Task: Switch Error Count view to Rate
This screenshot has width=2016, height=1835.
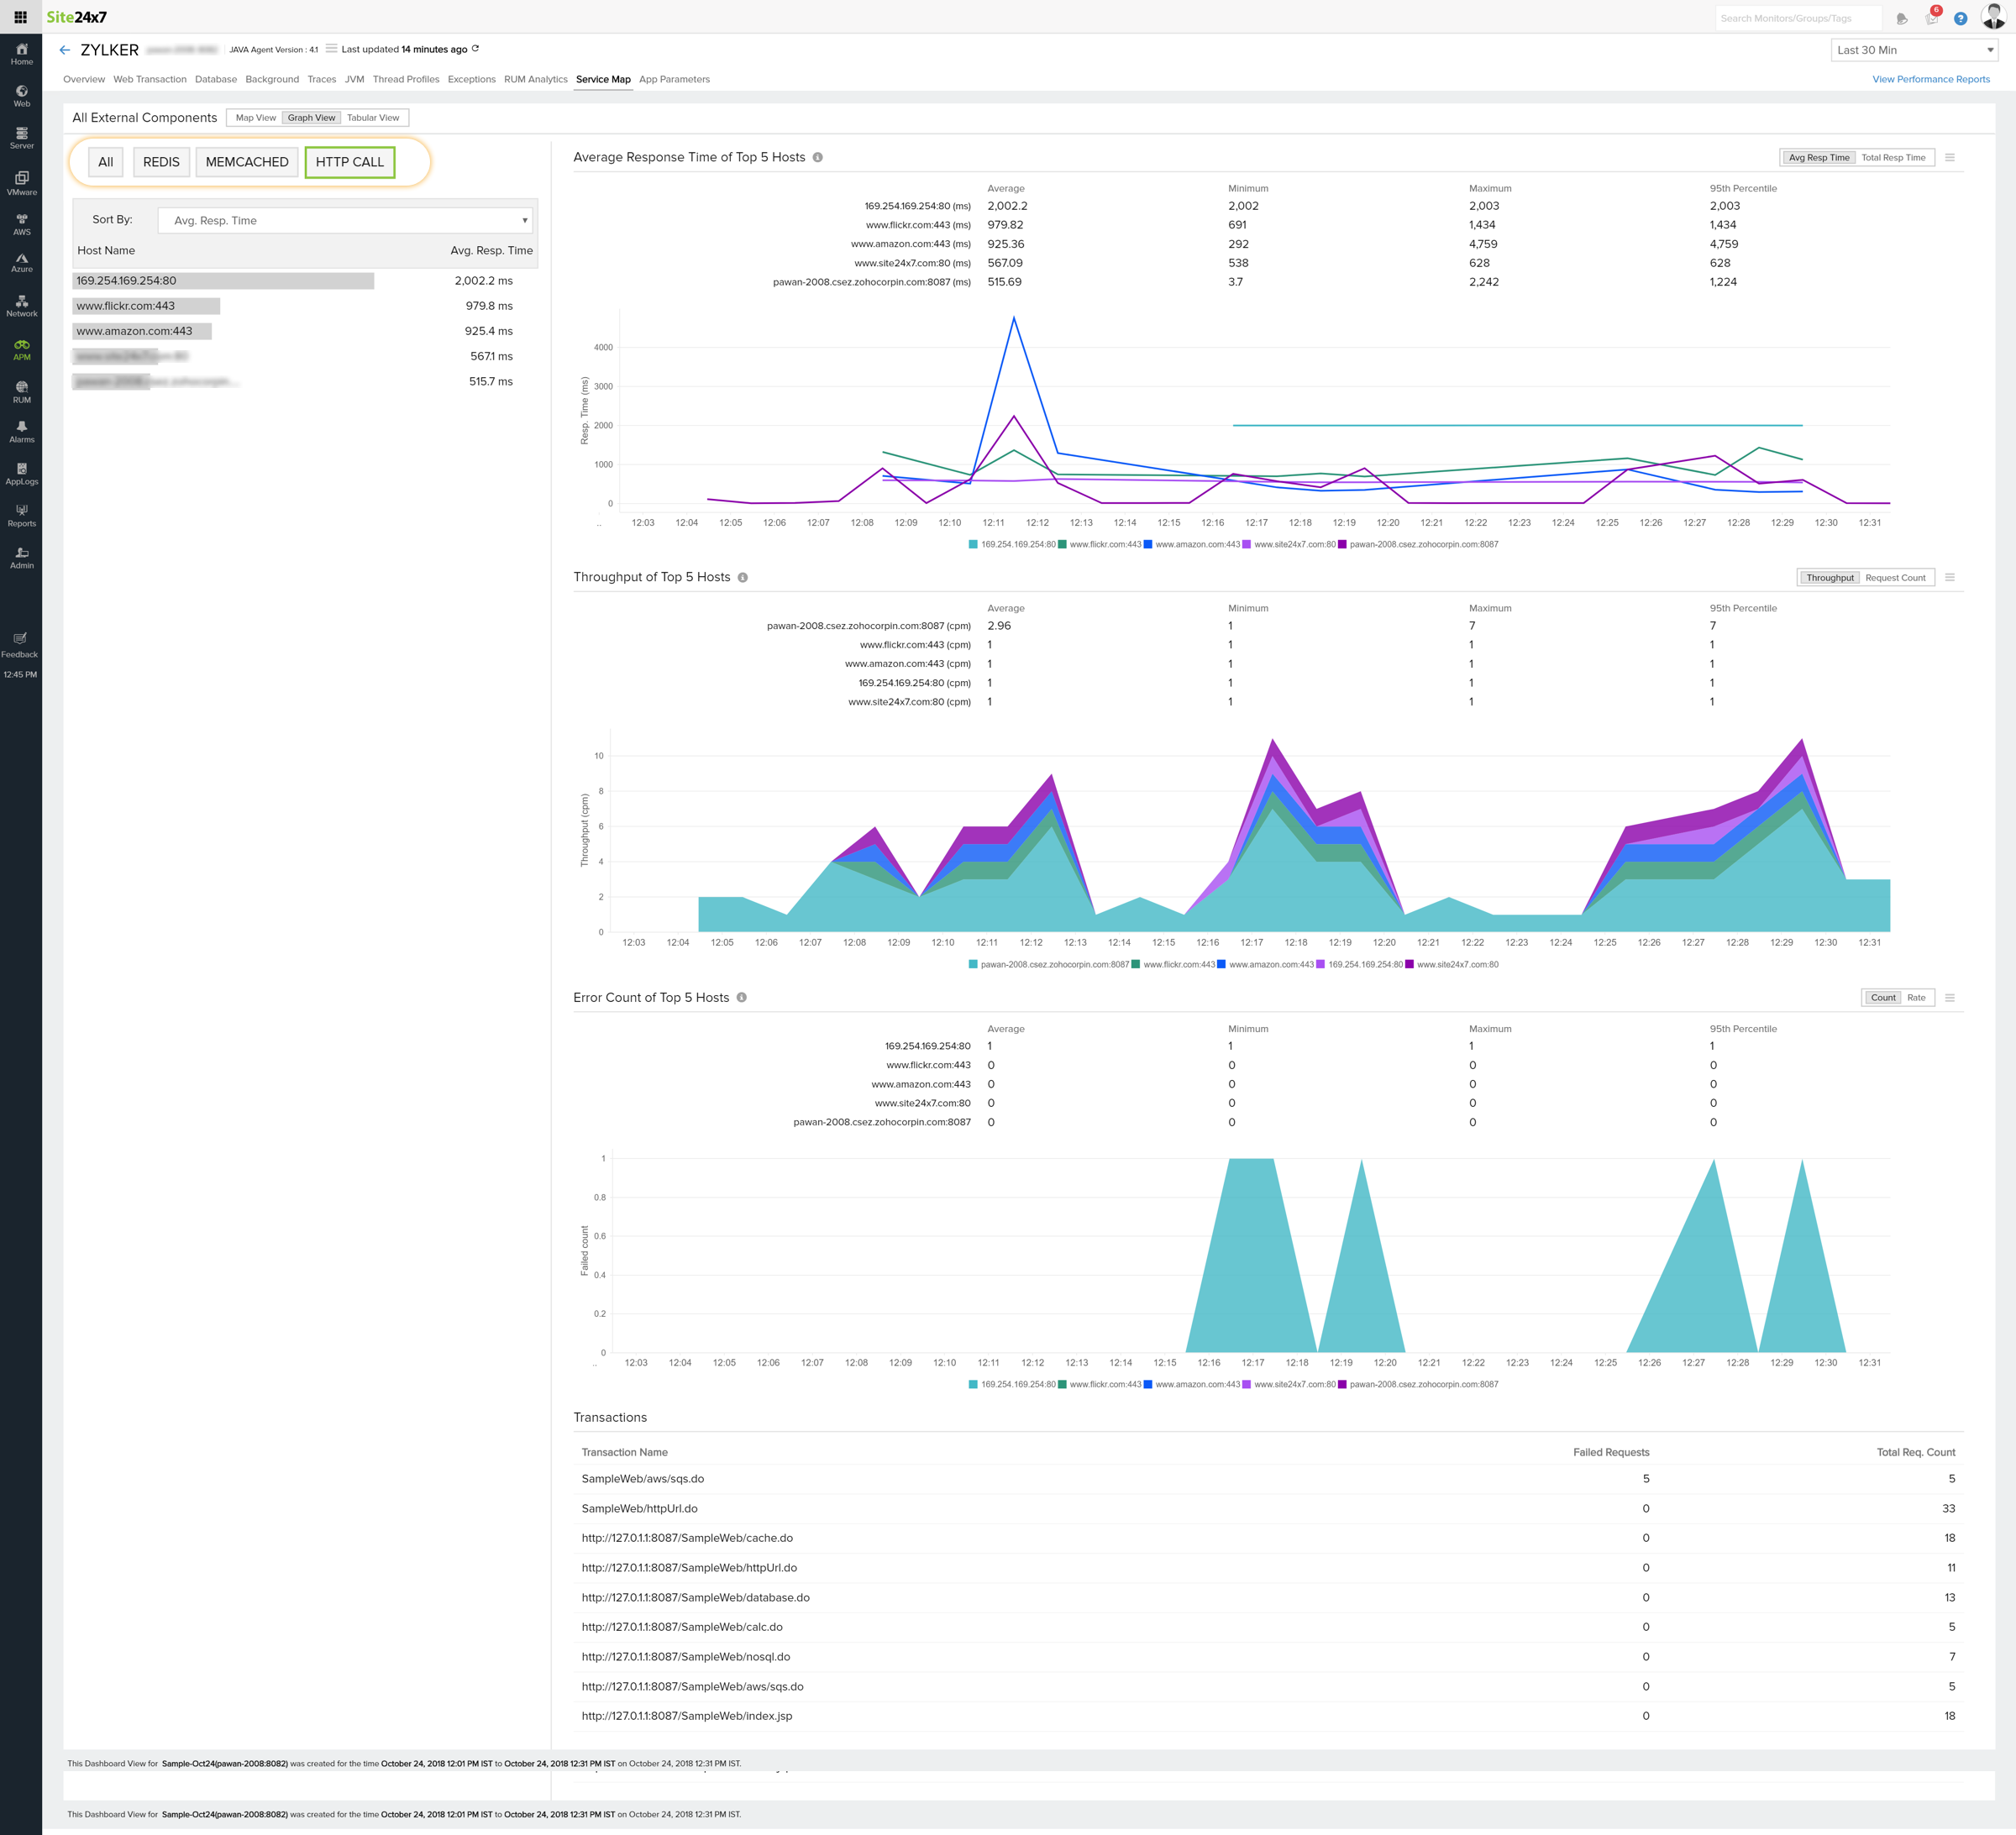Action: coord(1915,997)
